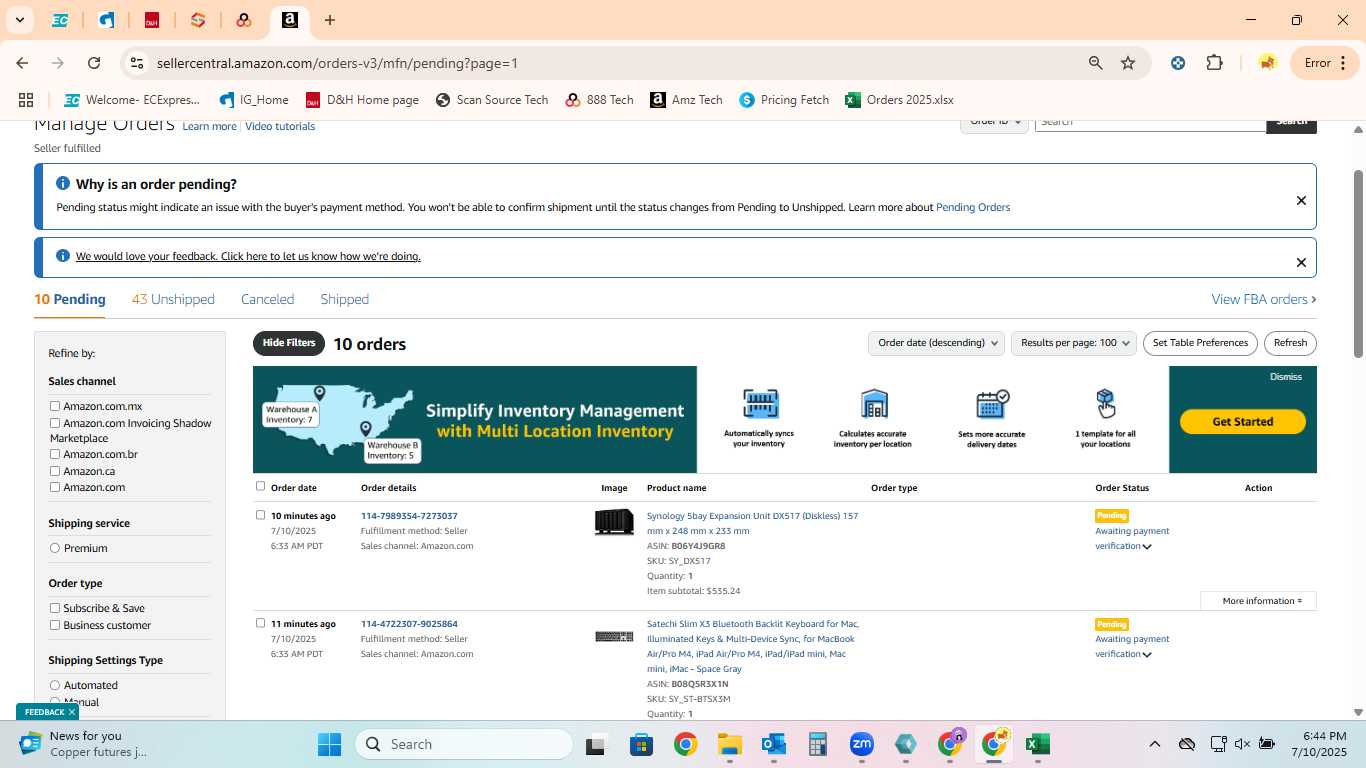Viewport: 1366px width, 768px height.
Task: Open the Satechi Slim X3 keyboard product link
Action: (752, 646)
